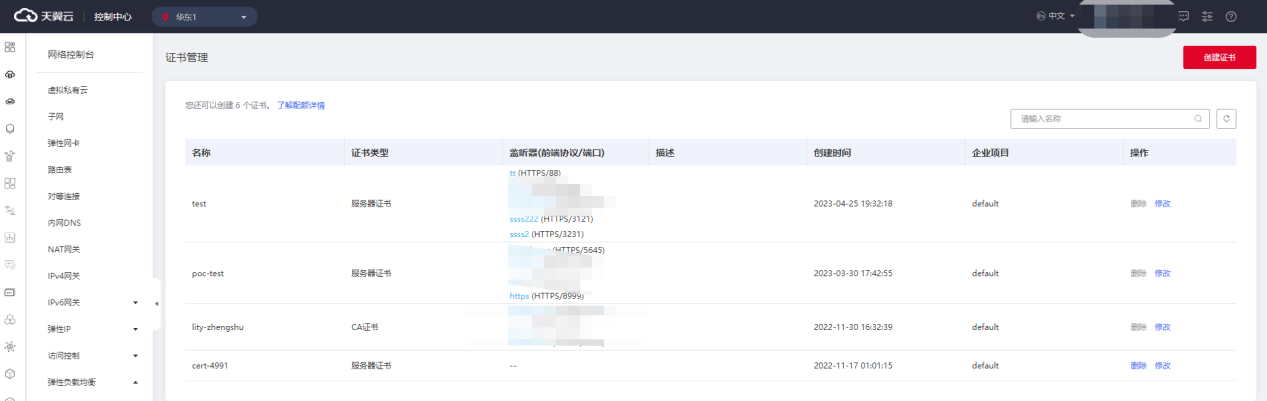
Task: Open IPv4网关 in sidebar
Action: click(64, 276)
